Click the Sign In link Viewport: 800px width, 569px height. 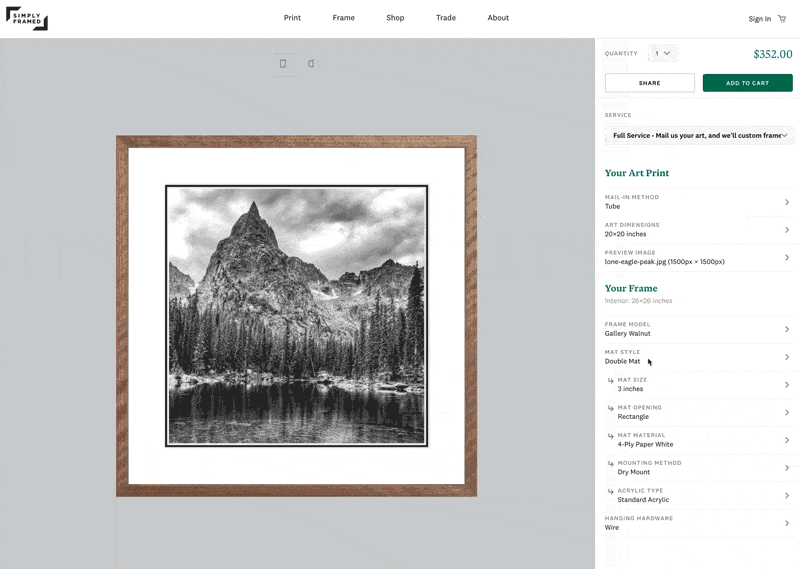pyautogui.click(x=759, y=19)
